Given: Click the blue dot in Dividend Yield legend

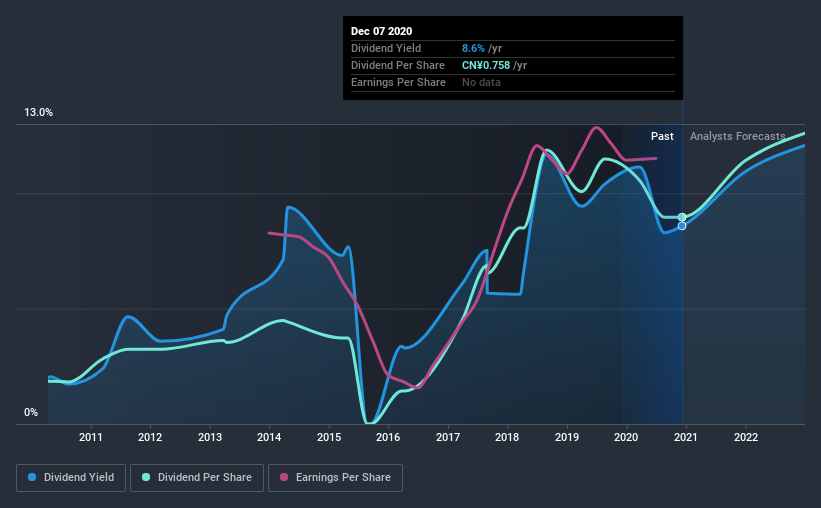Looking at the screenshot, I should 32,477.
